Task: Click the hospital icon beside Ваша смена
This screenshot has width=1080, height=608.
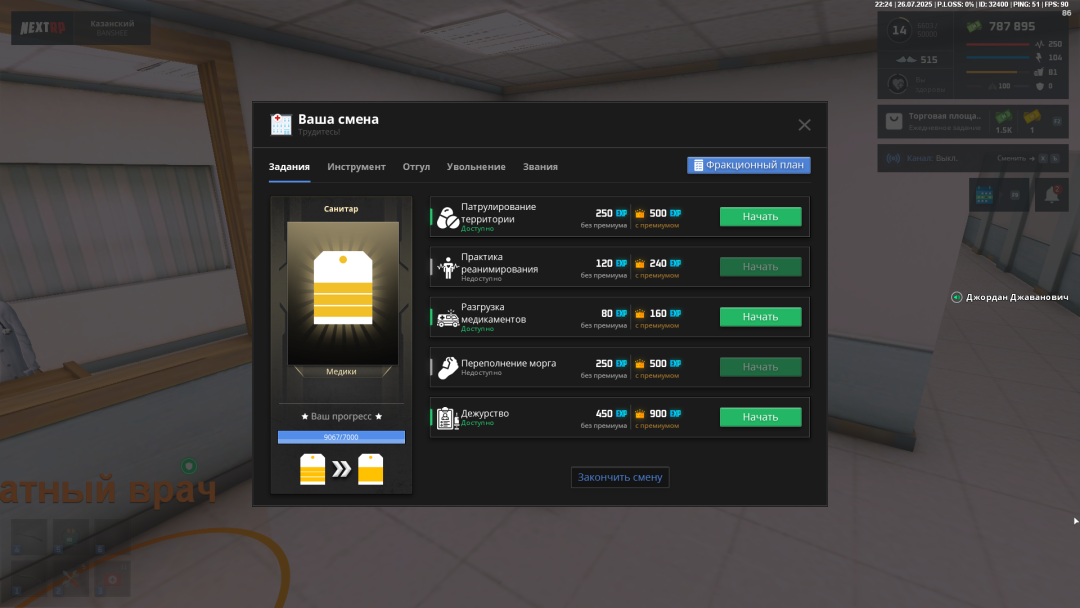Action: [281, 124]
